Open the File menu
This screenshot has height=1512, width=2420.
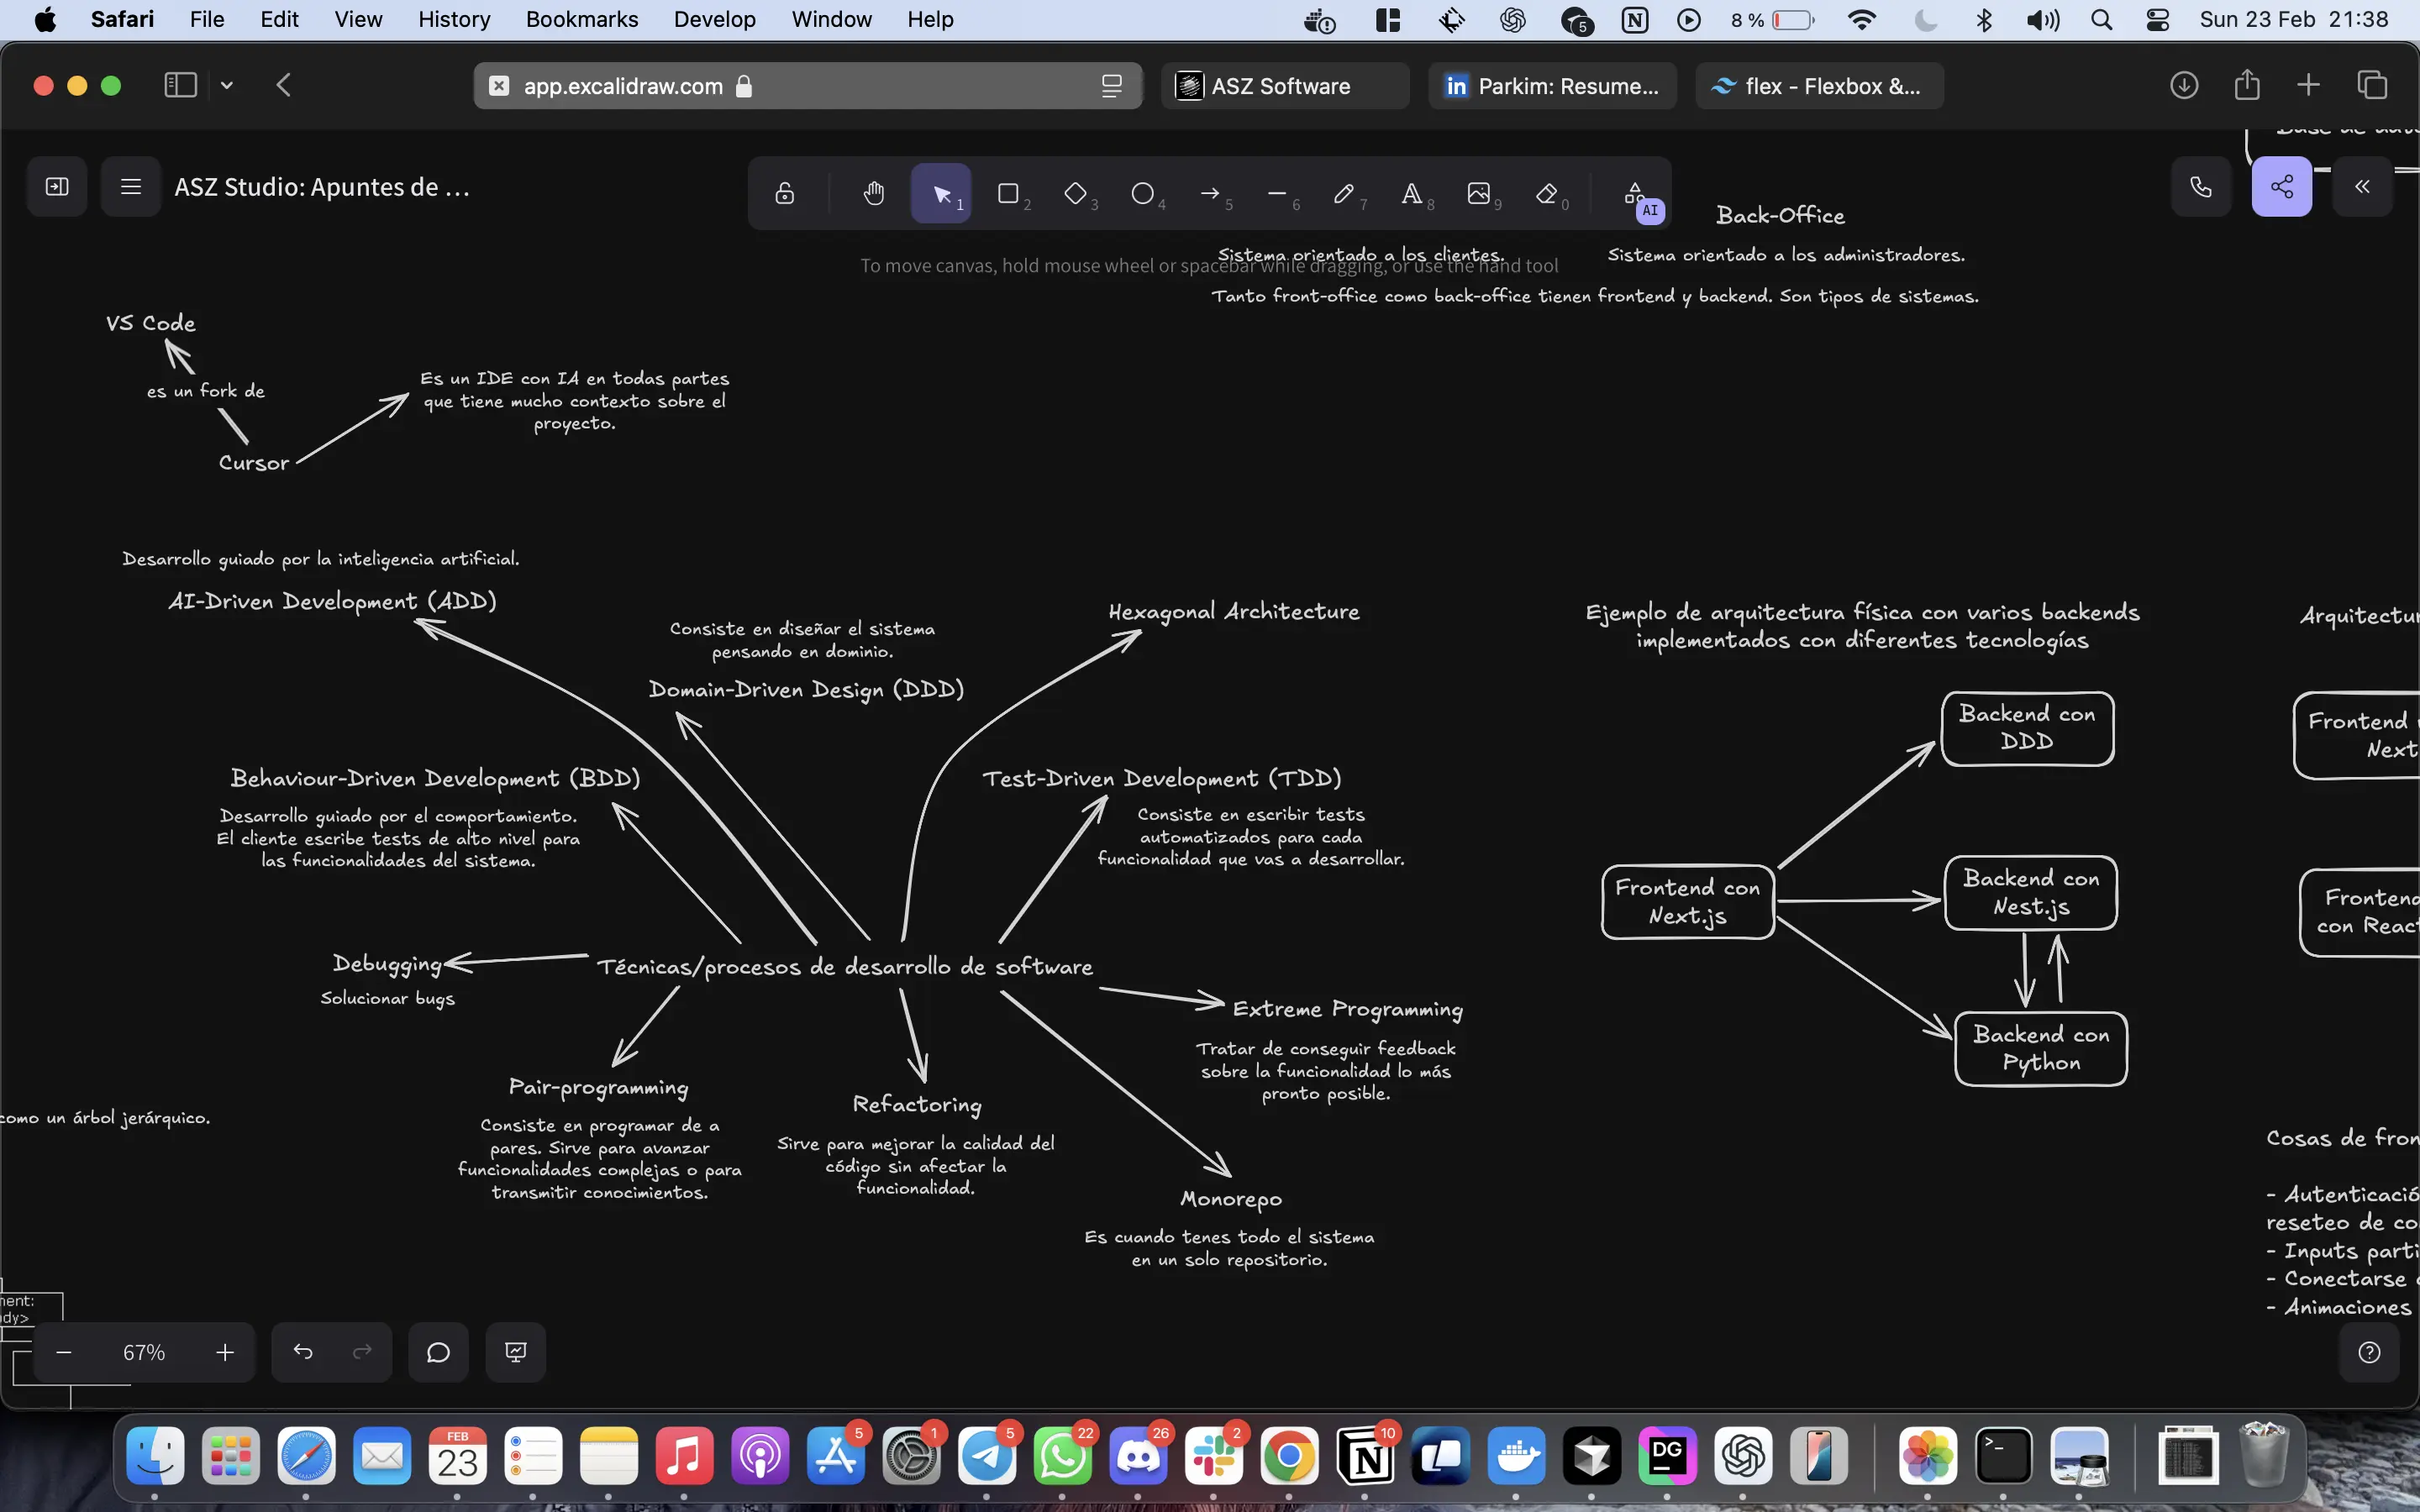point(207,19)
